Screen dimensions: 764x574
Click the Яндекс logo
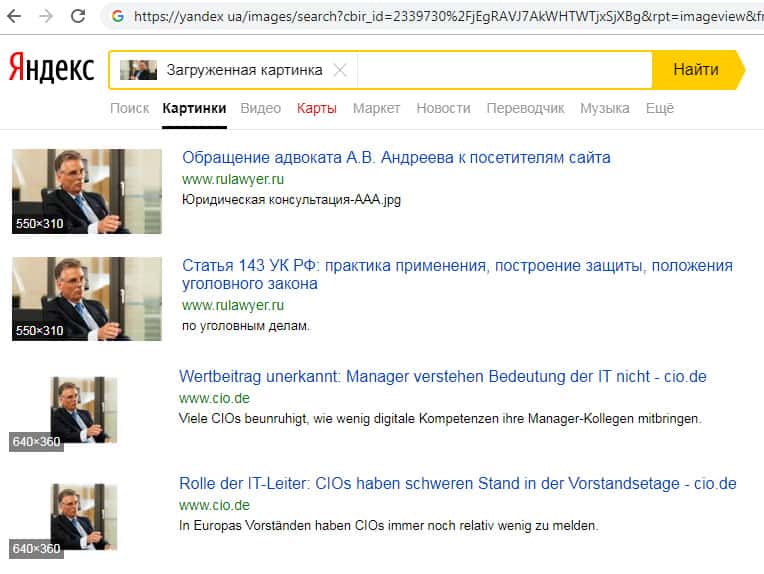point(51,68)
